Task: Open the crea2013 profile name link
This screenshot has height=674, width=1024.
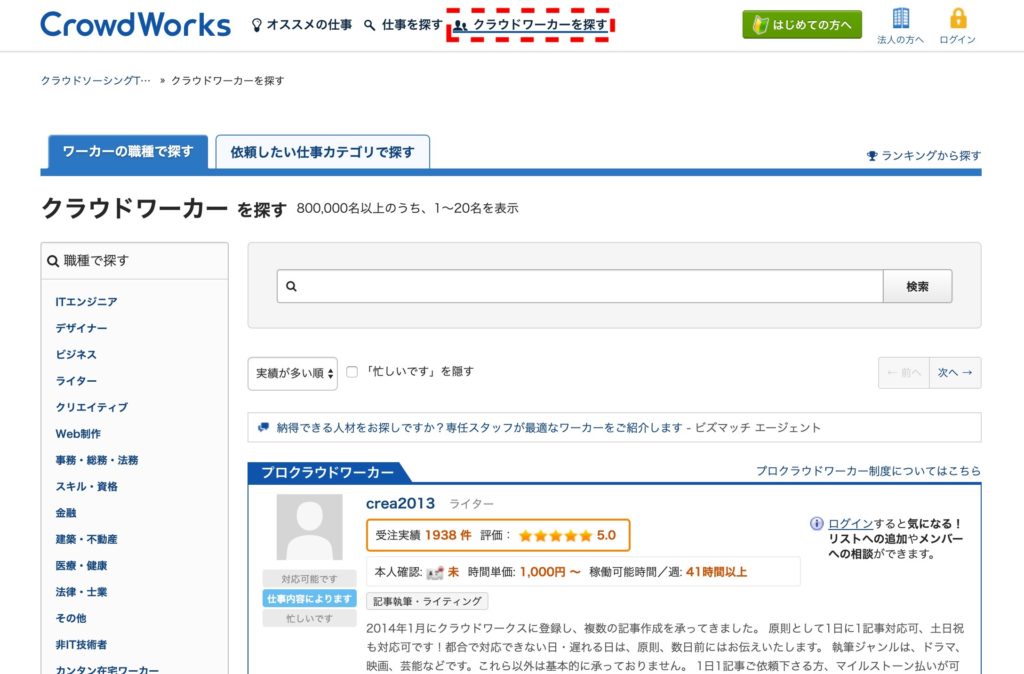Action: click(400, 504)
